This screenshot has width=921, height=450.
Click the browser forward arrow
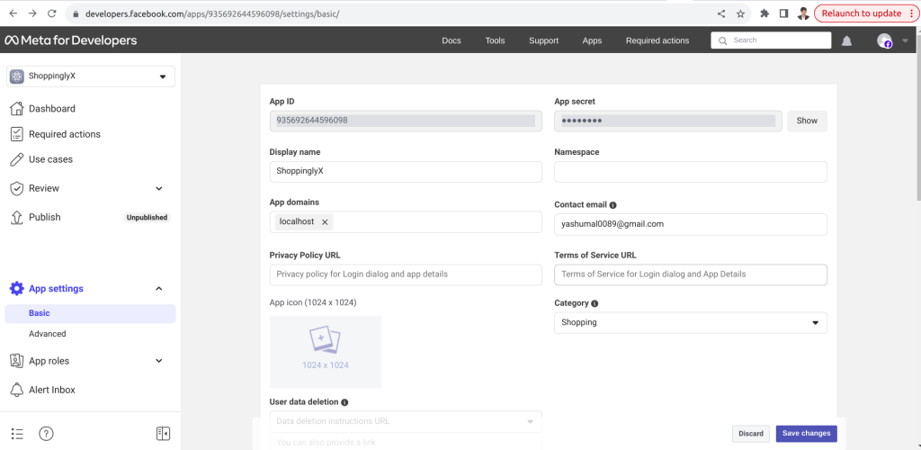pos(32,14)
